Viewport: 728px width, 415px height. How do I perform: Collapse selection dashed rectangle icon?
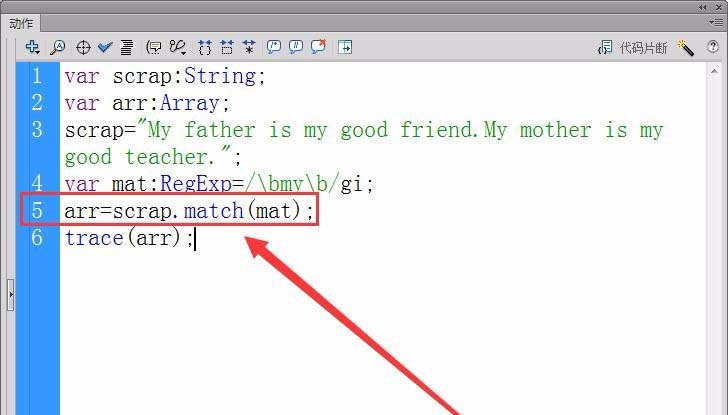pos(227,47)
